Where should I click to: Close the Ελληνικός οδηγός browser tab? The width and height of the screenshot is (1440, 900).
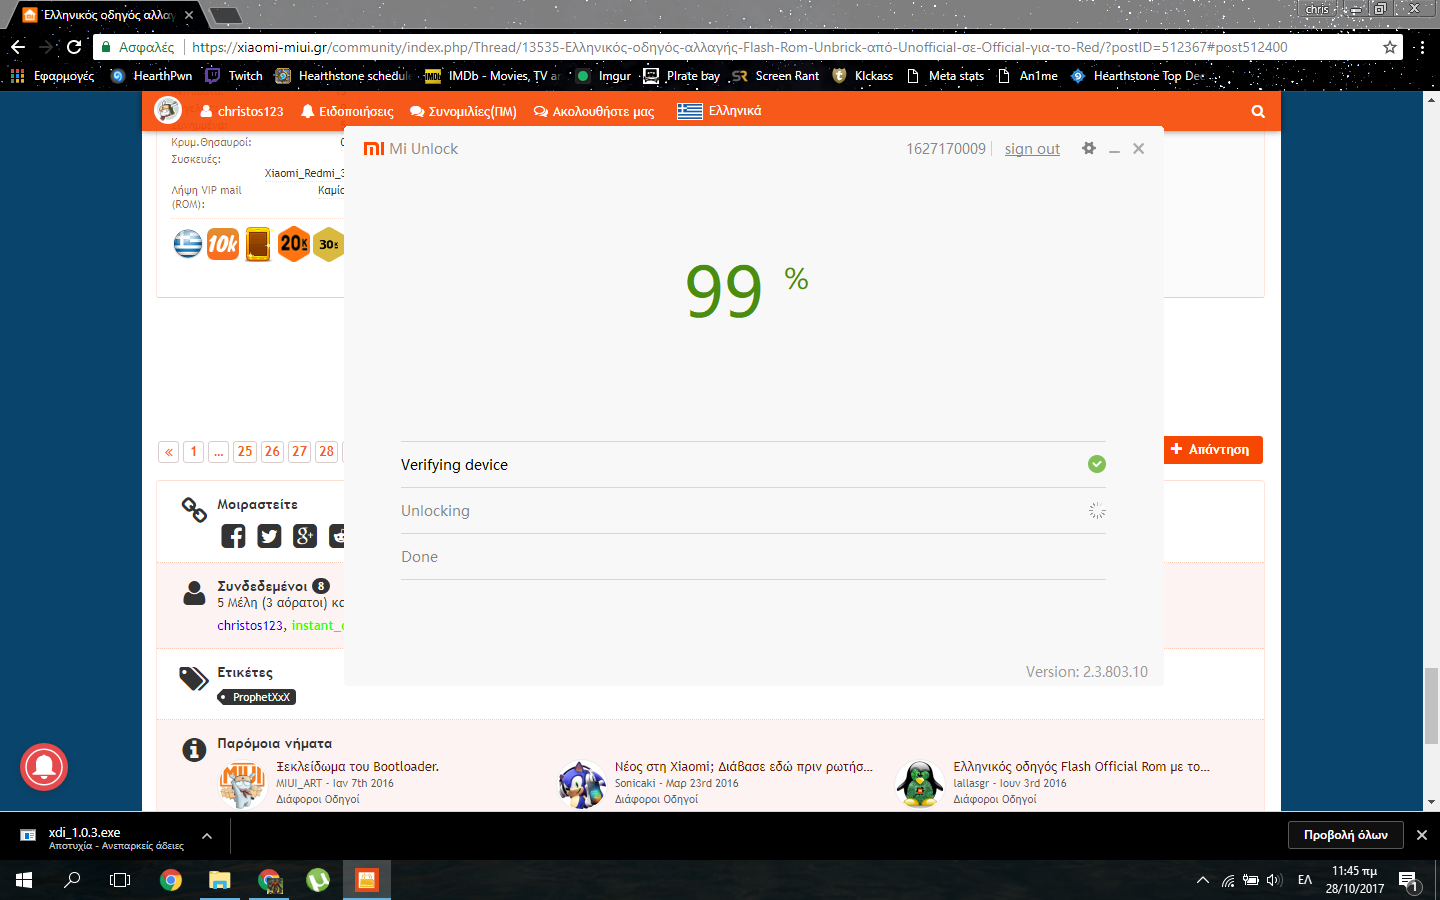coord(189,15)
